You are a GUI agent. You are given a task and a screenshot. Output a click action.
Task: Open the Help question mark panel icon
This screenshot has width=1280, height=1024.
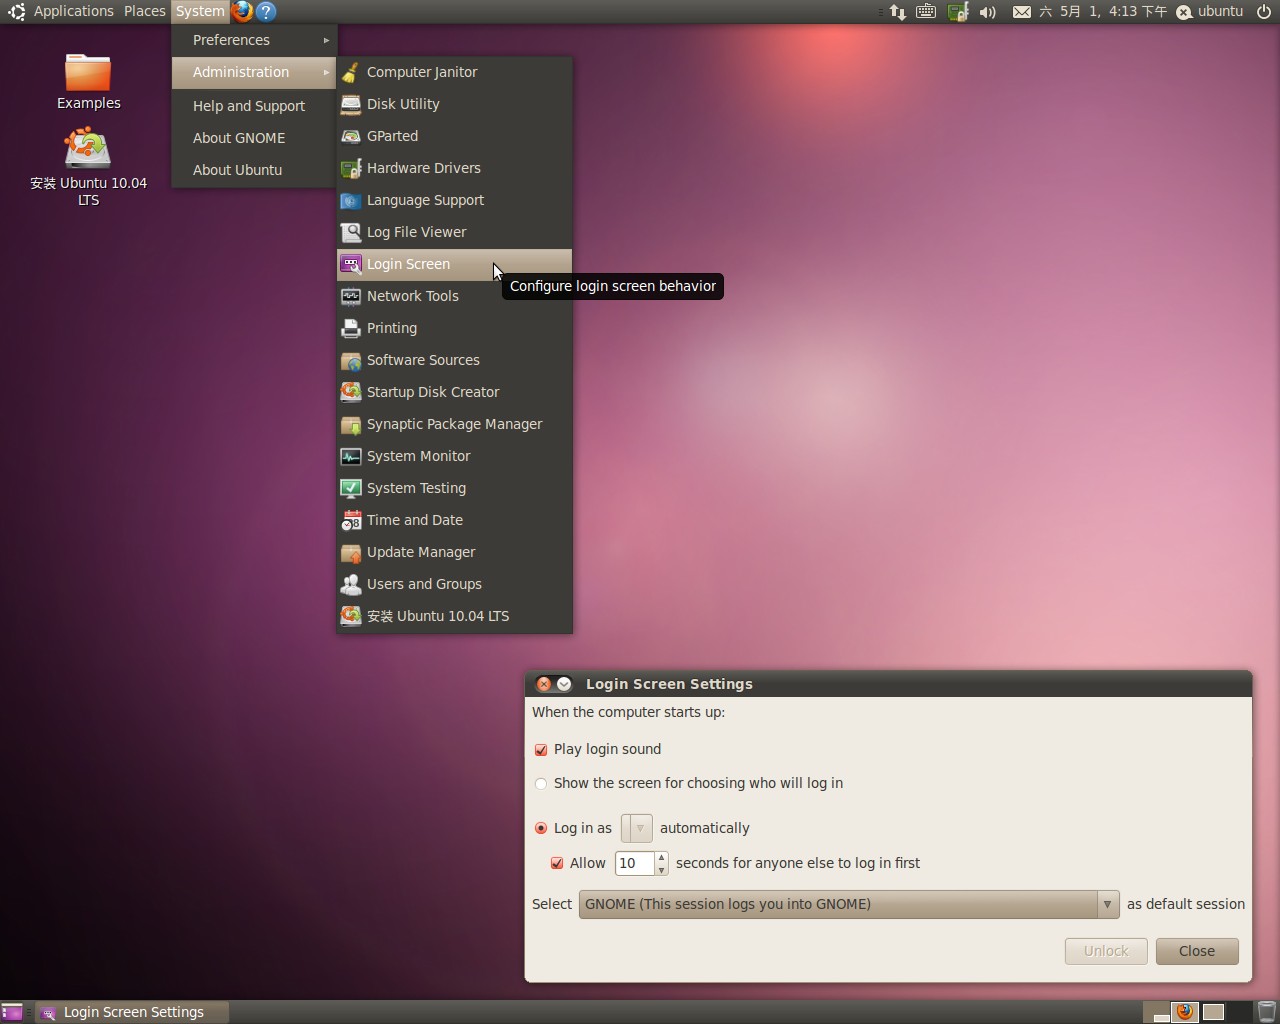266,11
